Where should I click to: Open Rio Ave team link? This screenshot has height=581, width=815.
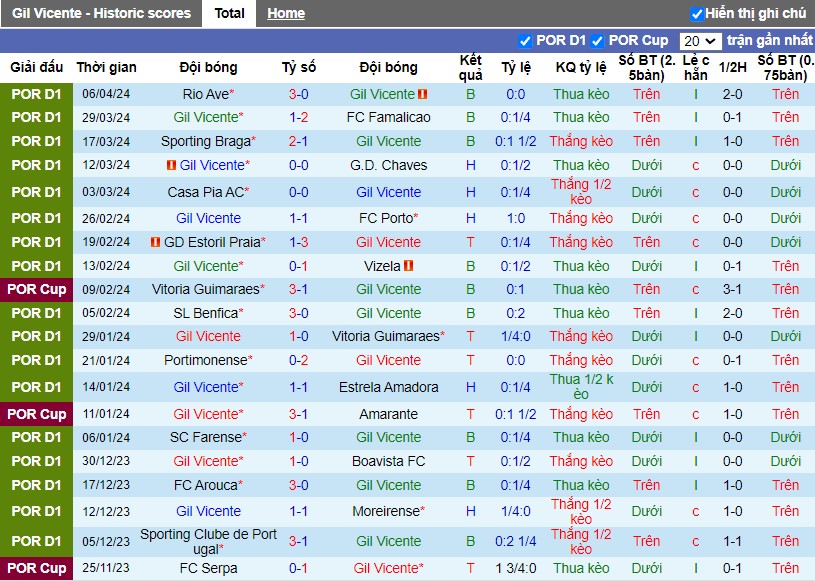tap(206, 94)
